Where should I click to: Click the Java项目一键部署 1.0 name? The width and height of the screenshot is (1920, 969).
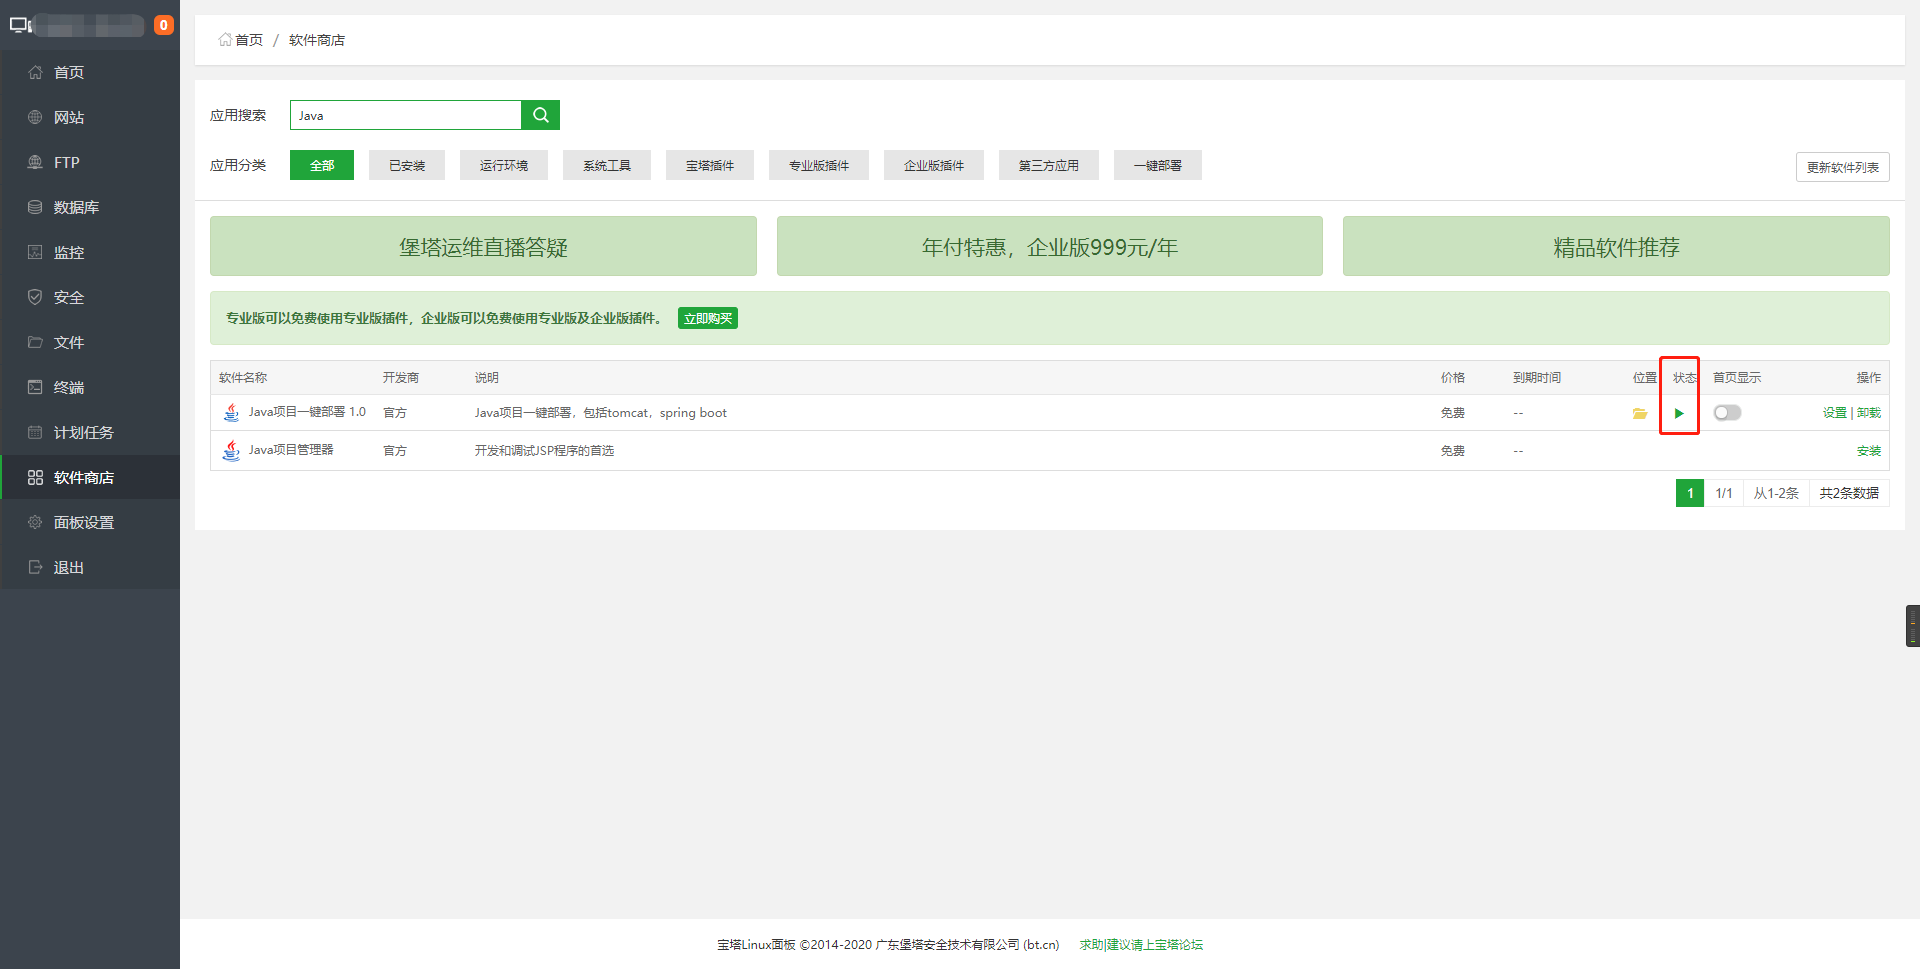[x=307, y=412]
